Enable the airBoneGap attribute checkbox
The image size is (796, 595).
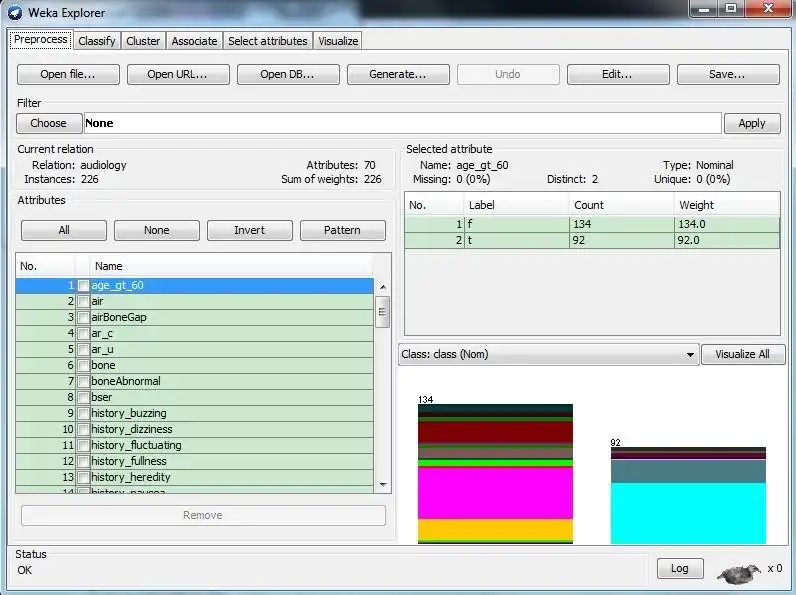[x=83, y=318]
